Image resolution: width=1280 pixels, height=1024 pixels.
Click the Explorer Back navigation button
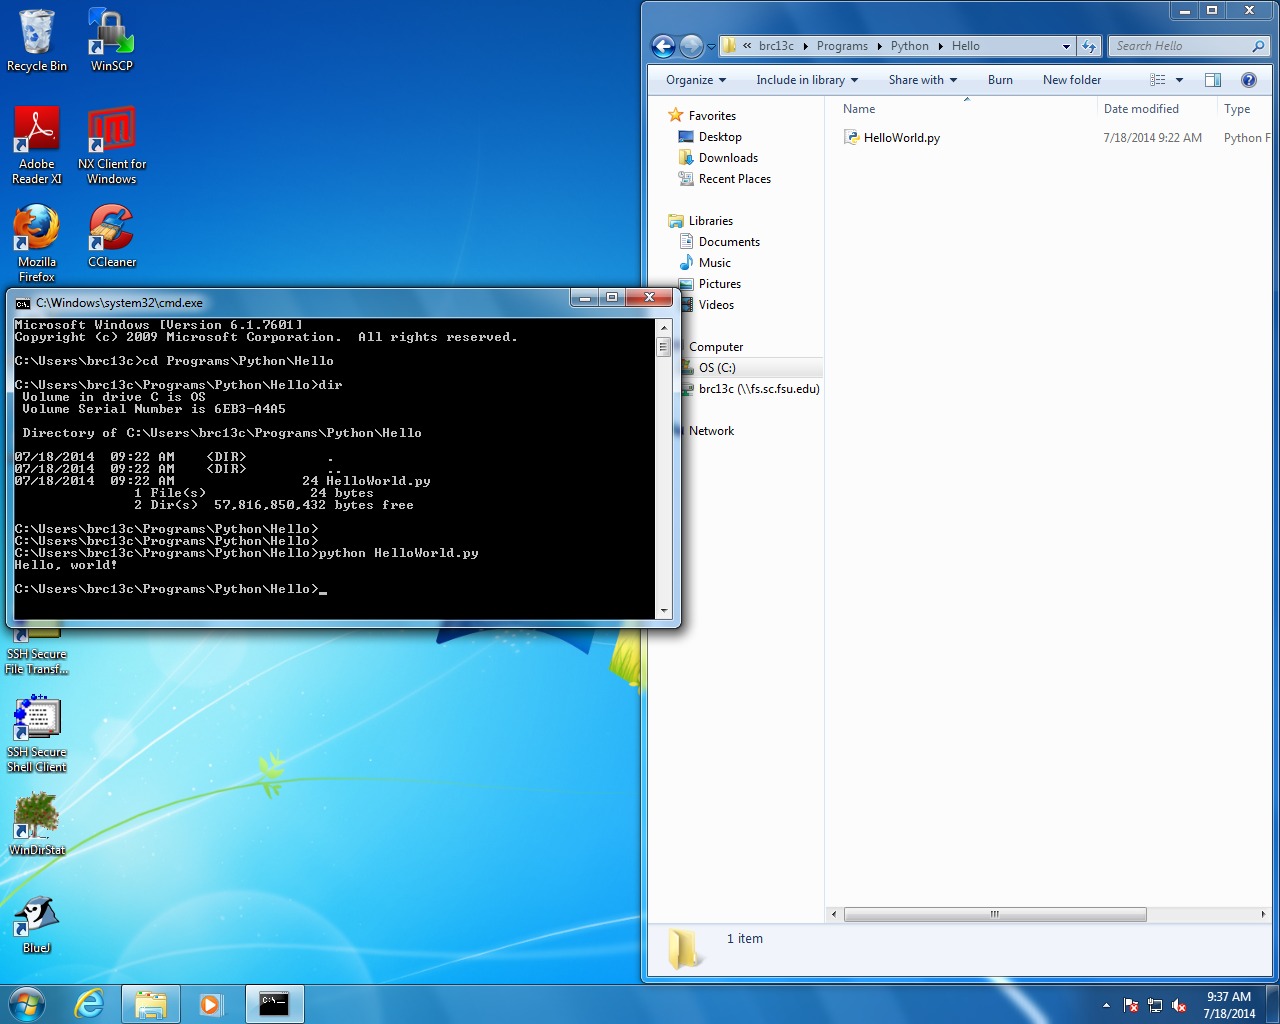click(663, 46)
